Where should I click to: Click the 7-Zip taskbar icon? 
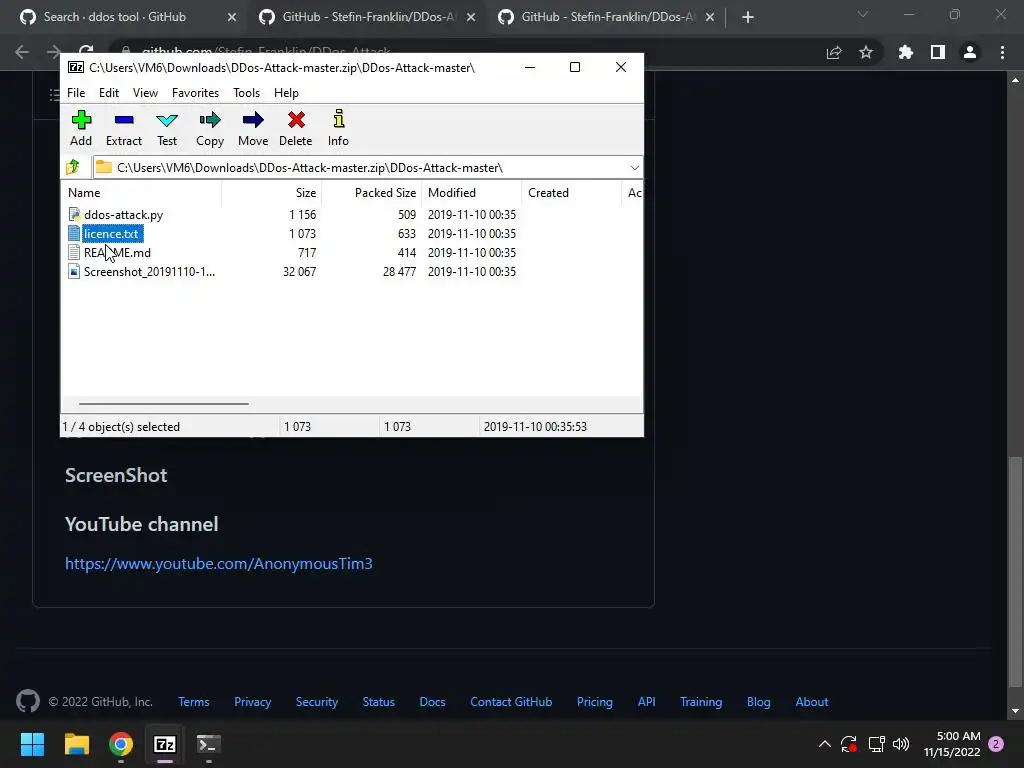pyautogui.click(x=165, y=744)
